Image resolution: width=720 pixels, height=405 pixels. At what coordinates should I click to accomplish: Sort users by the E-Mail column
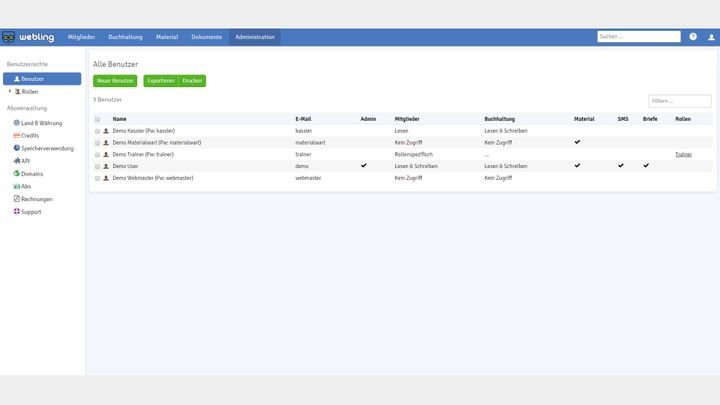coord(304,119)
